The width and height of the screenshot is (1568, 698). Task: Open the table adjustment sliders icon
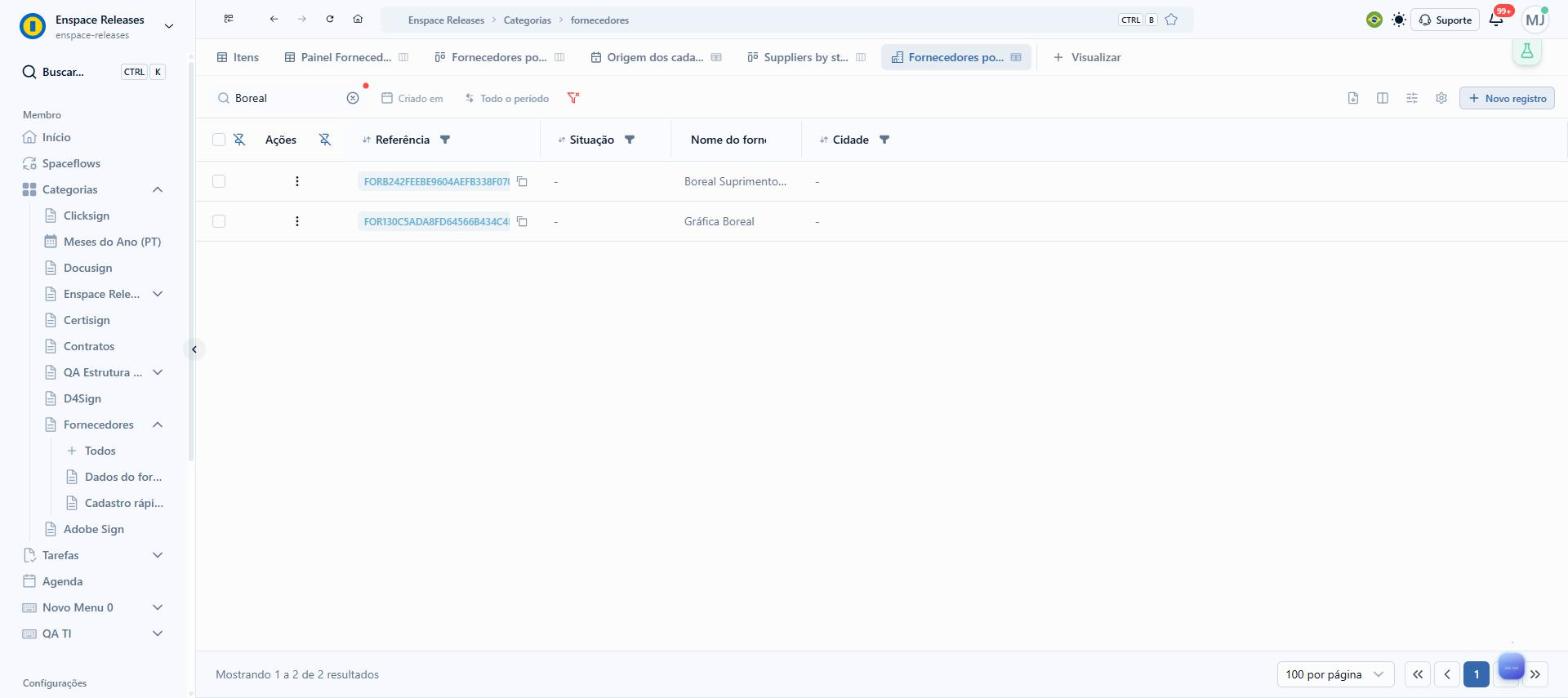click(x=1412, y=98)
